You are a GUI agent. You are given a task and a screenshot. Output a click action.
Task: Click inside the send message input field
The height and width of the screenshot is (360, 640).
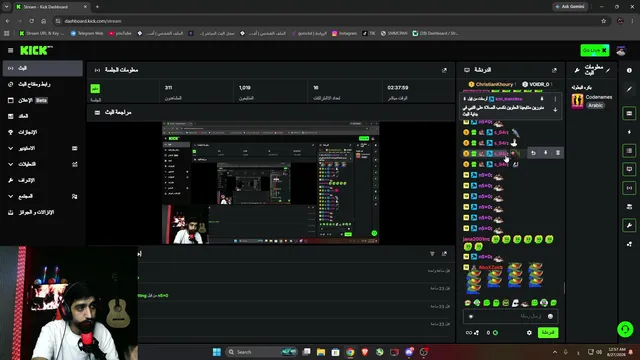[x=510, y=316]
